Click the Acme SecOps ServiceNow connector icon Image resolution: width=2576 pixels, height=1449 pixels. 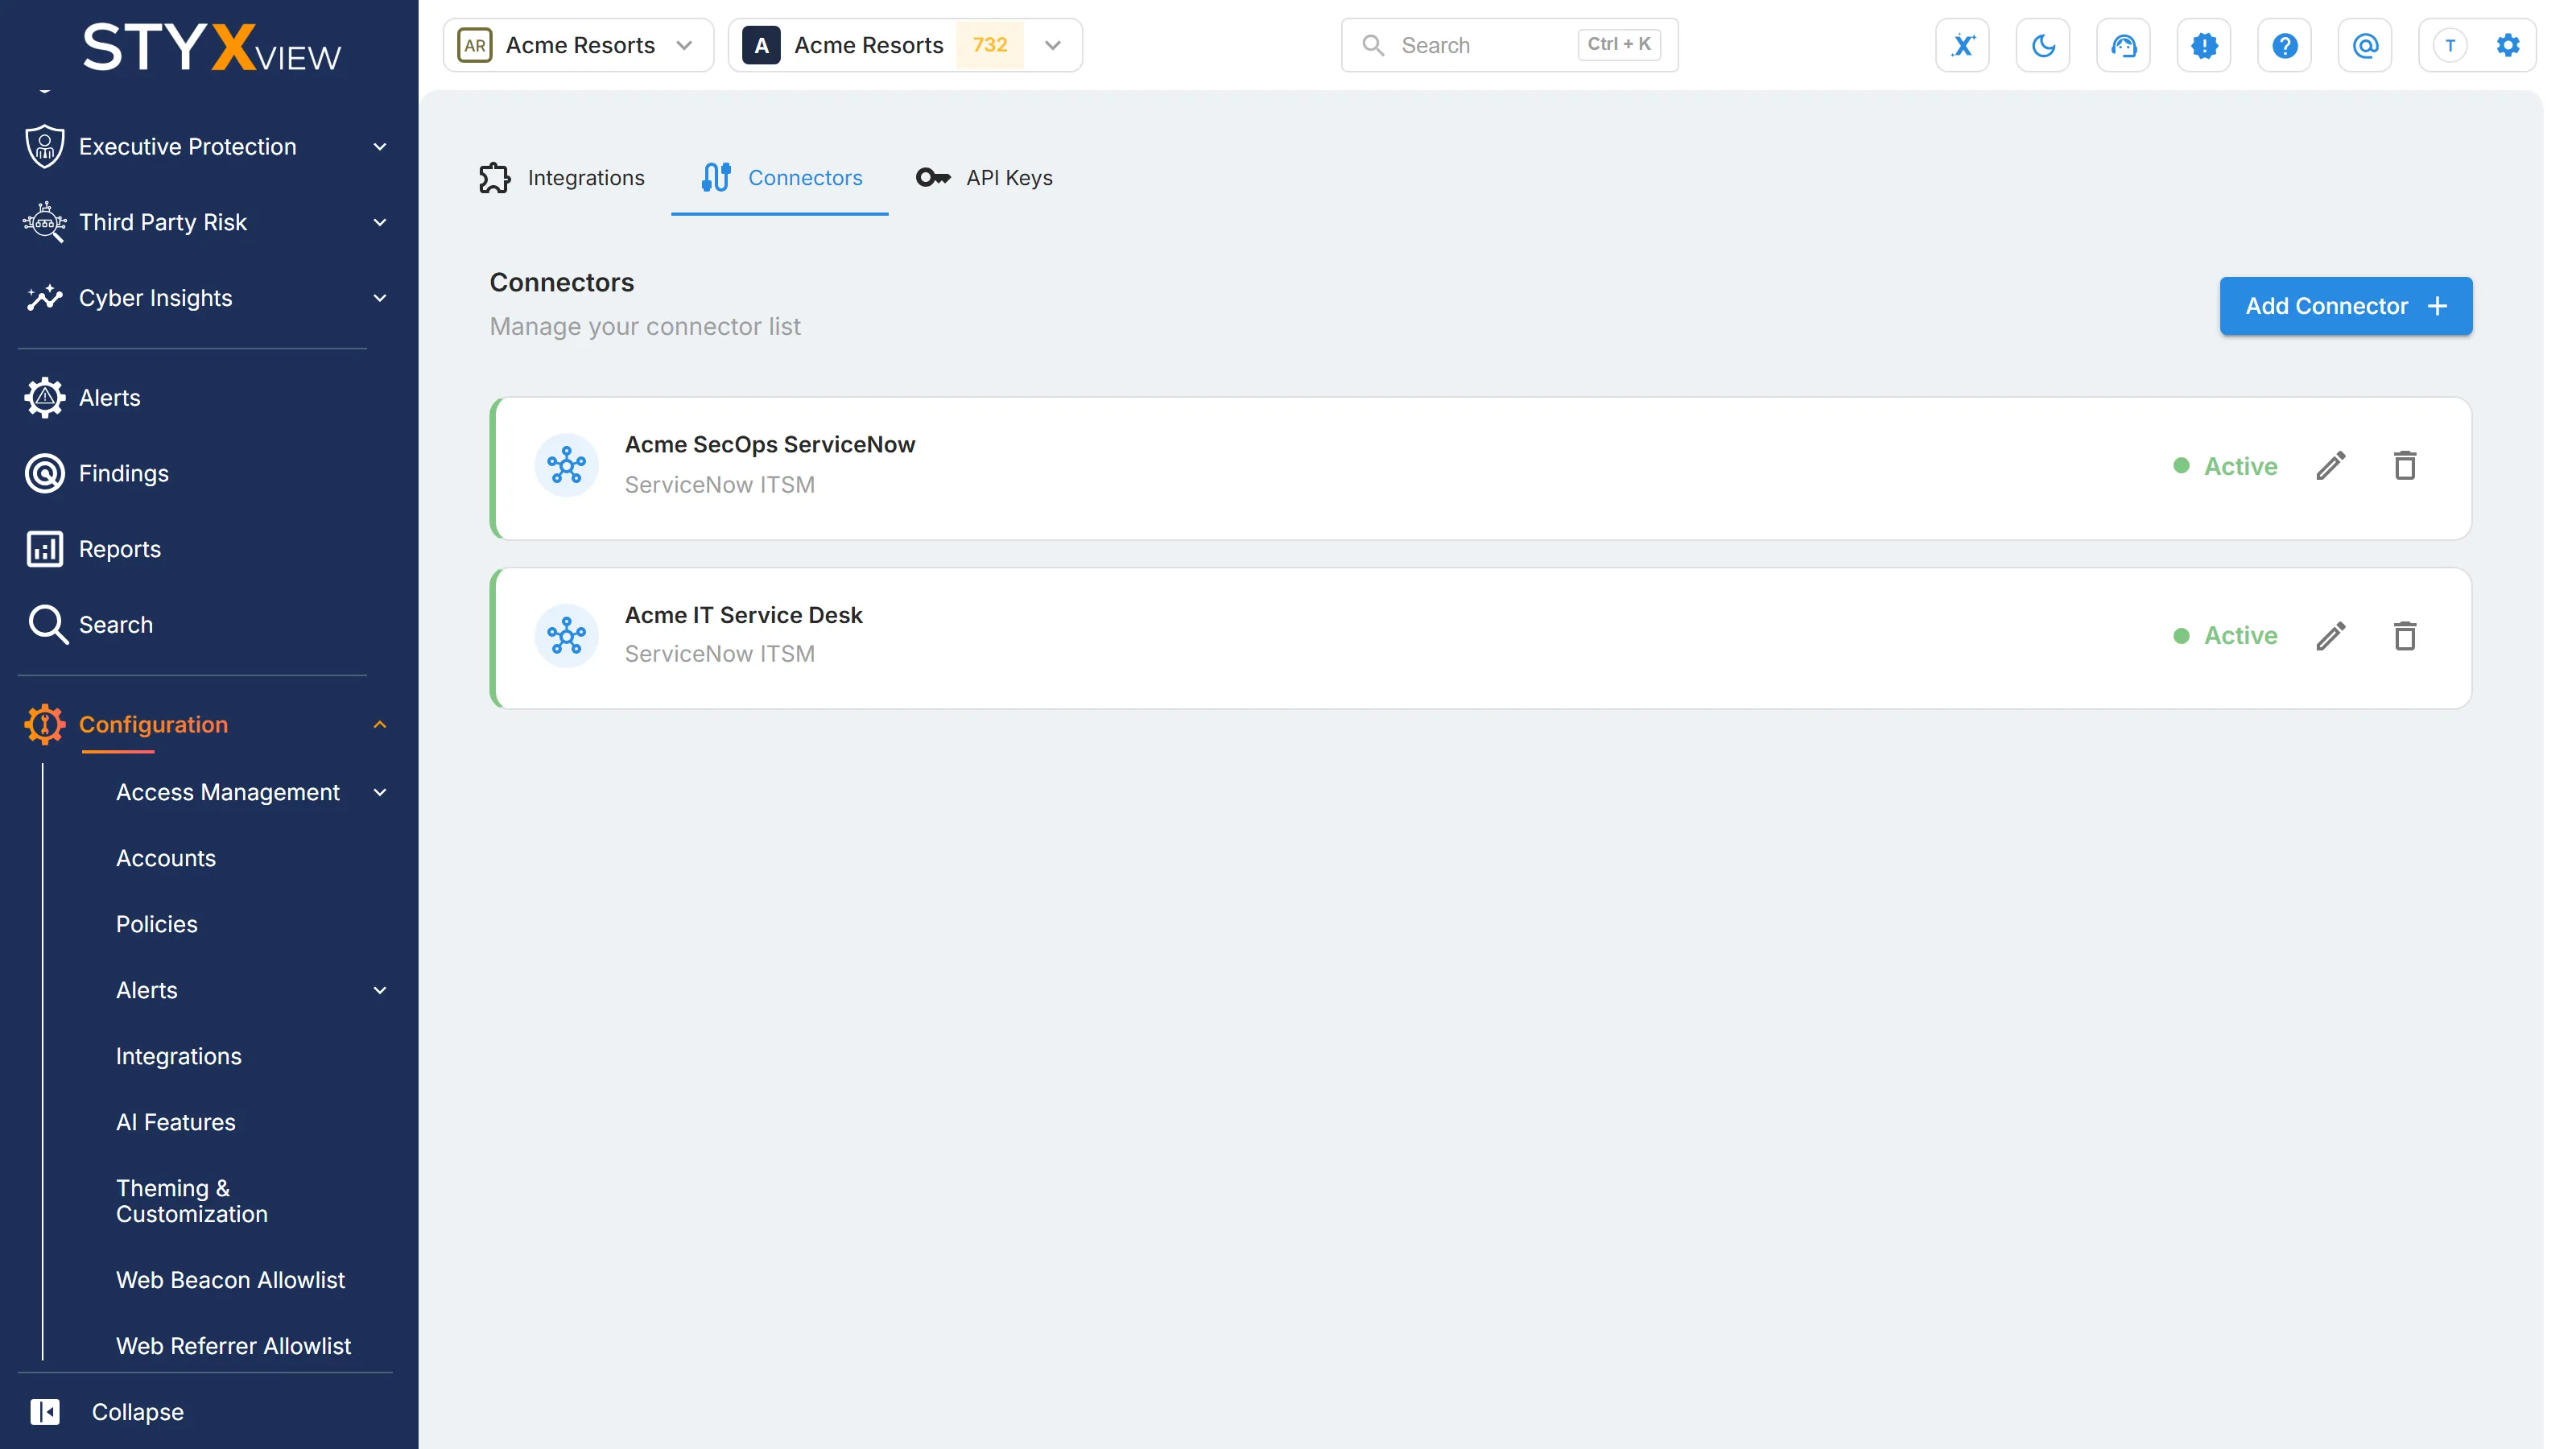567,466
